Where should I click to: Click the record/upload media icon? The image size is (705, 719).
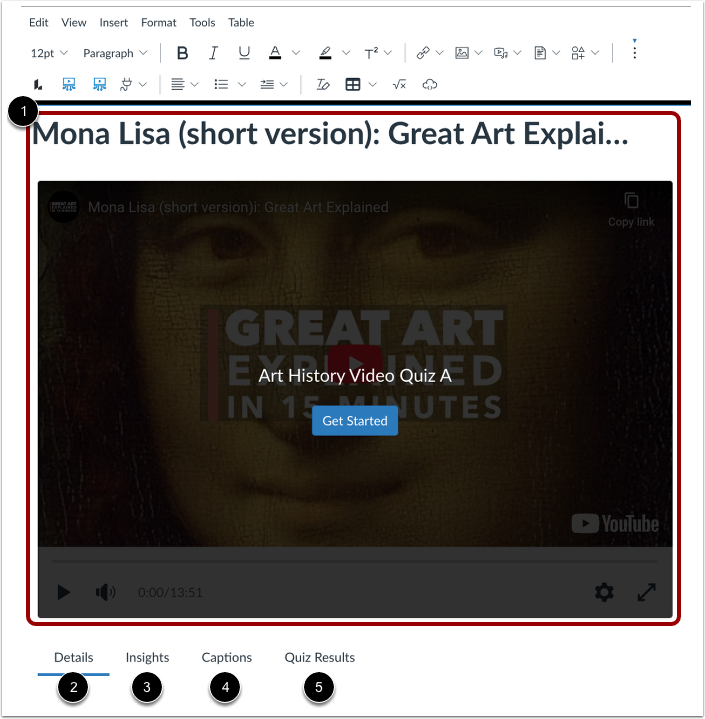tap(500, 53)
